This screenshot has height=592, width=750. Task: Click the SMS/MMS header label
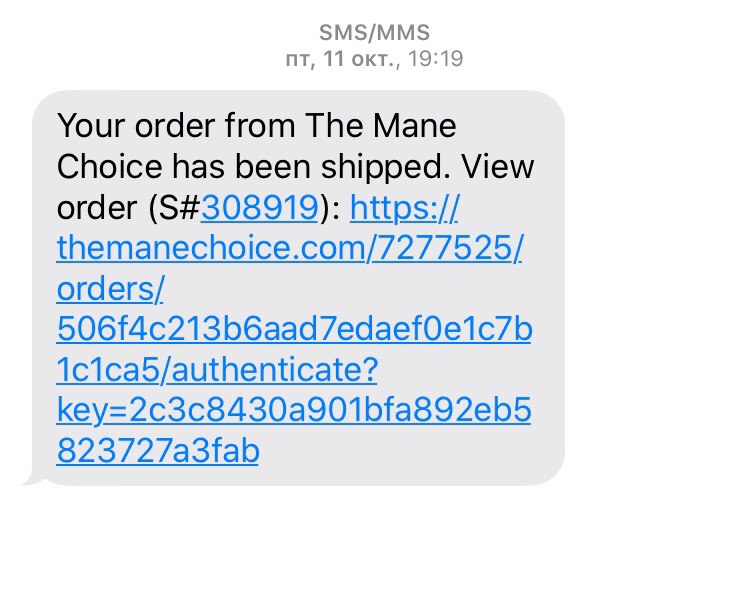375,33
